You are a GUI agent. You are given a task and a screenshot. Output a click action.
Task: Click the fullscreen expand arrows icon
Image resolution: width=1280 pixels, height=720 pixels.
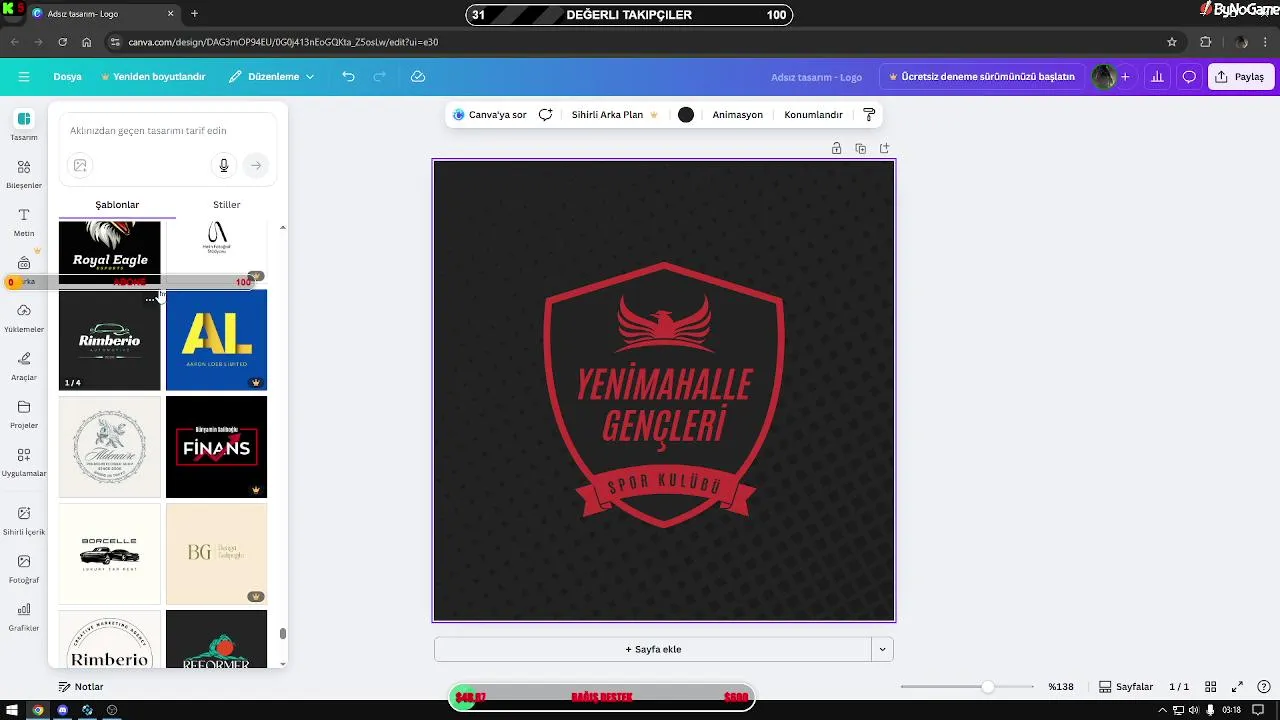(1237, 687)
